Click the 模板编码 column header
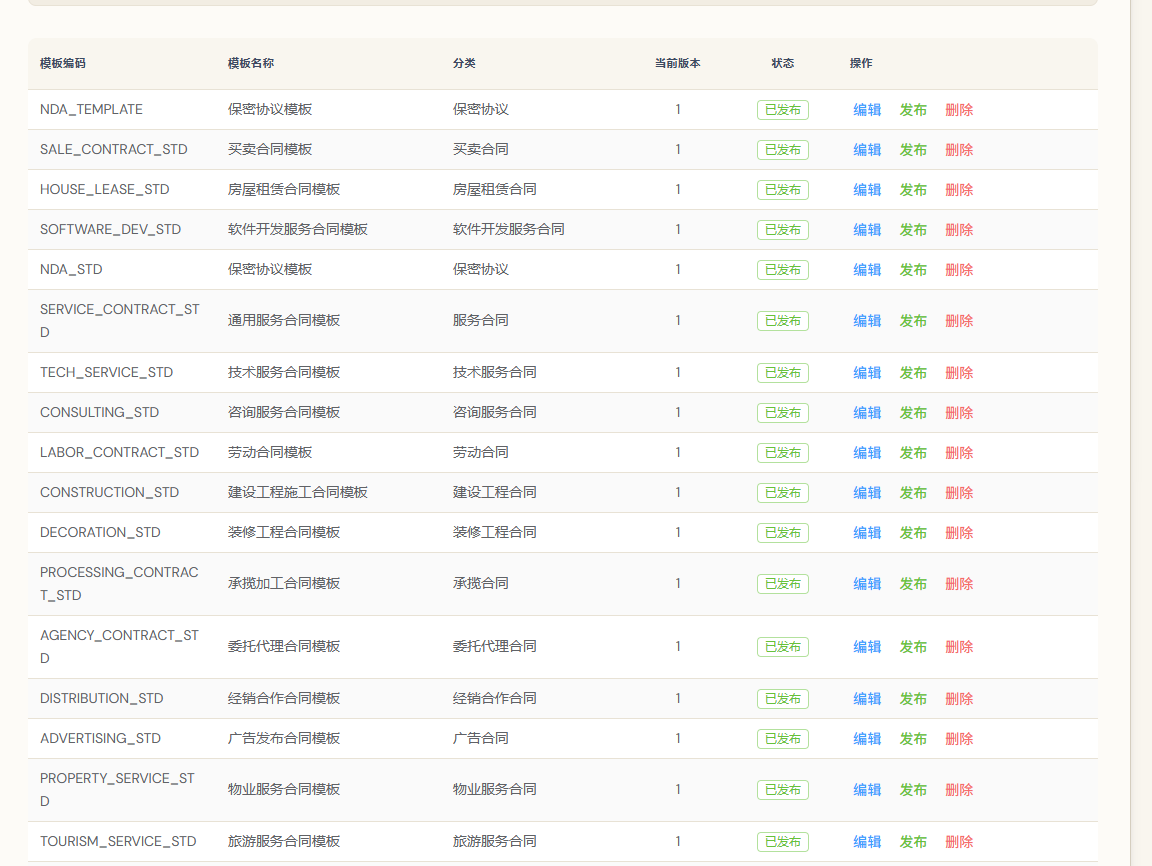Screen dimensions: 1152x866 point(63,63)
